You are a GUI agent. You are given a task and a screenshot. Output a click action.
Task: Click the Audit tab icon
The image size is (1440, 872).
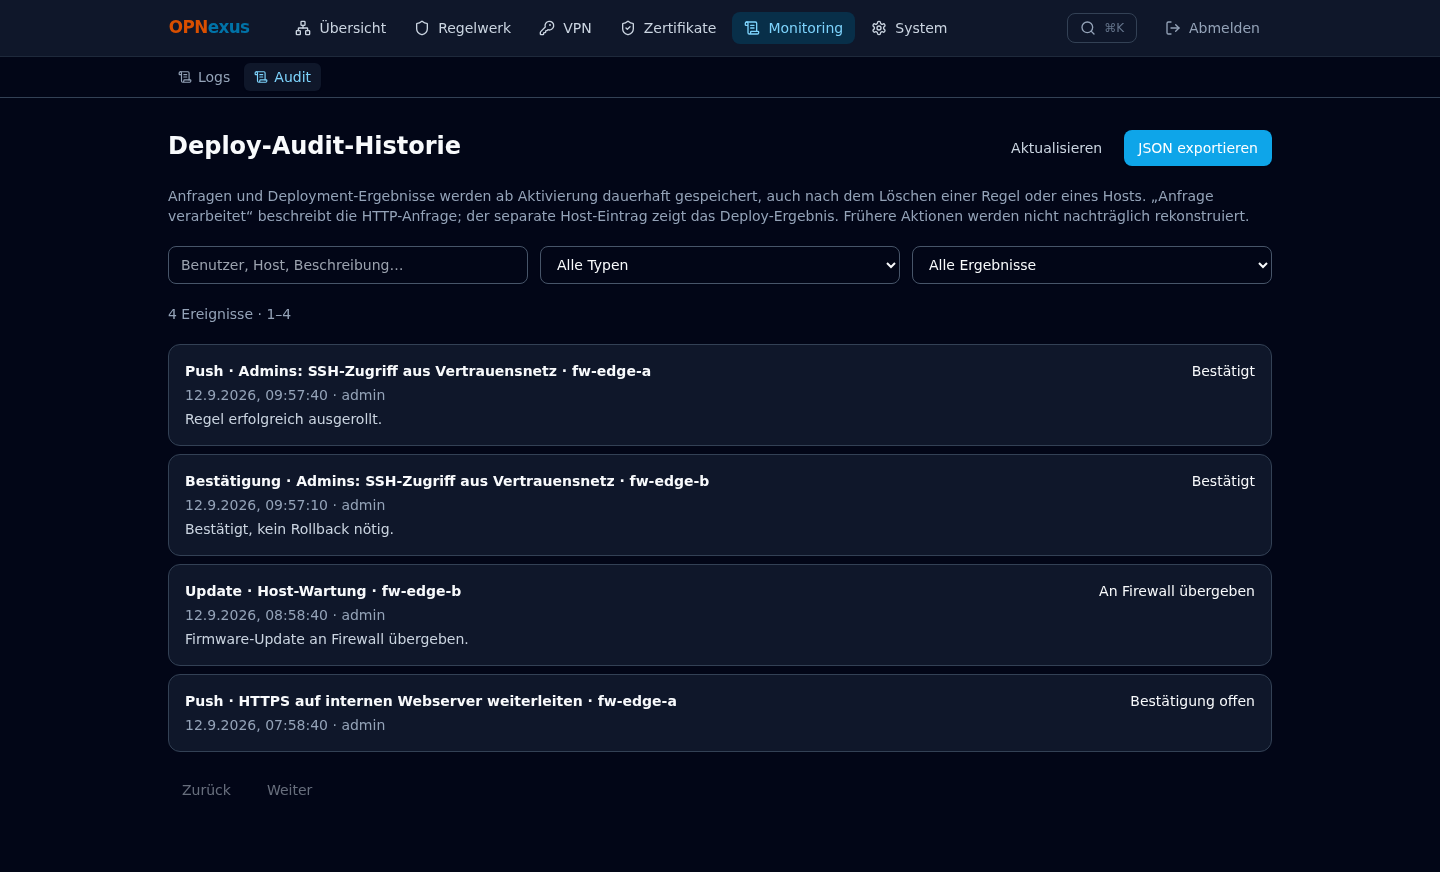pos(261,77)
